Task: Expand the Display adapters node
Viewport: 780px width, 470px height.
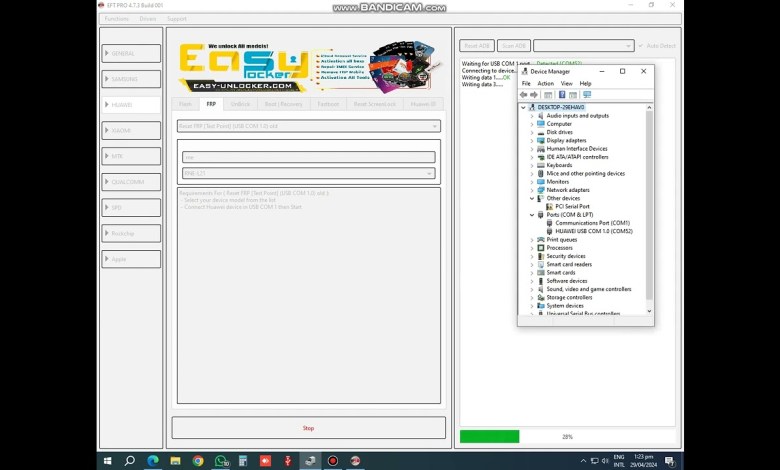Action: 532,140
